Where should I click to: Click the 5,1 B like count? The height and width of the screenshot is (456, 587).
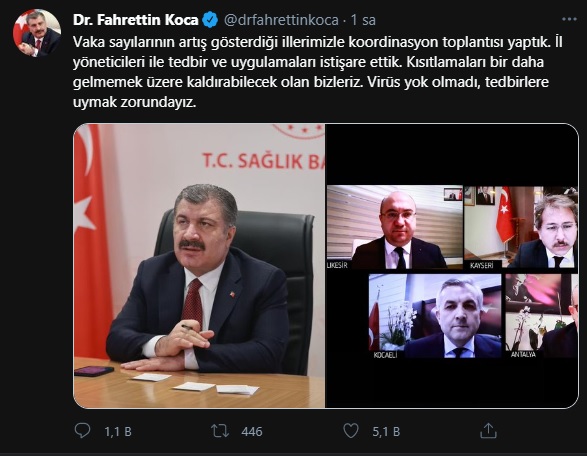386,432
